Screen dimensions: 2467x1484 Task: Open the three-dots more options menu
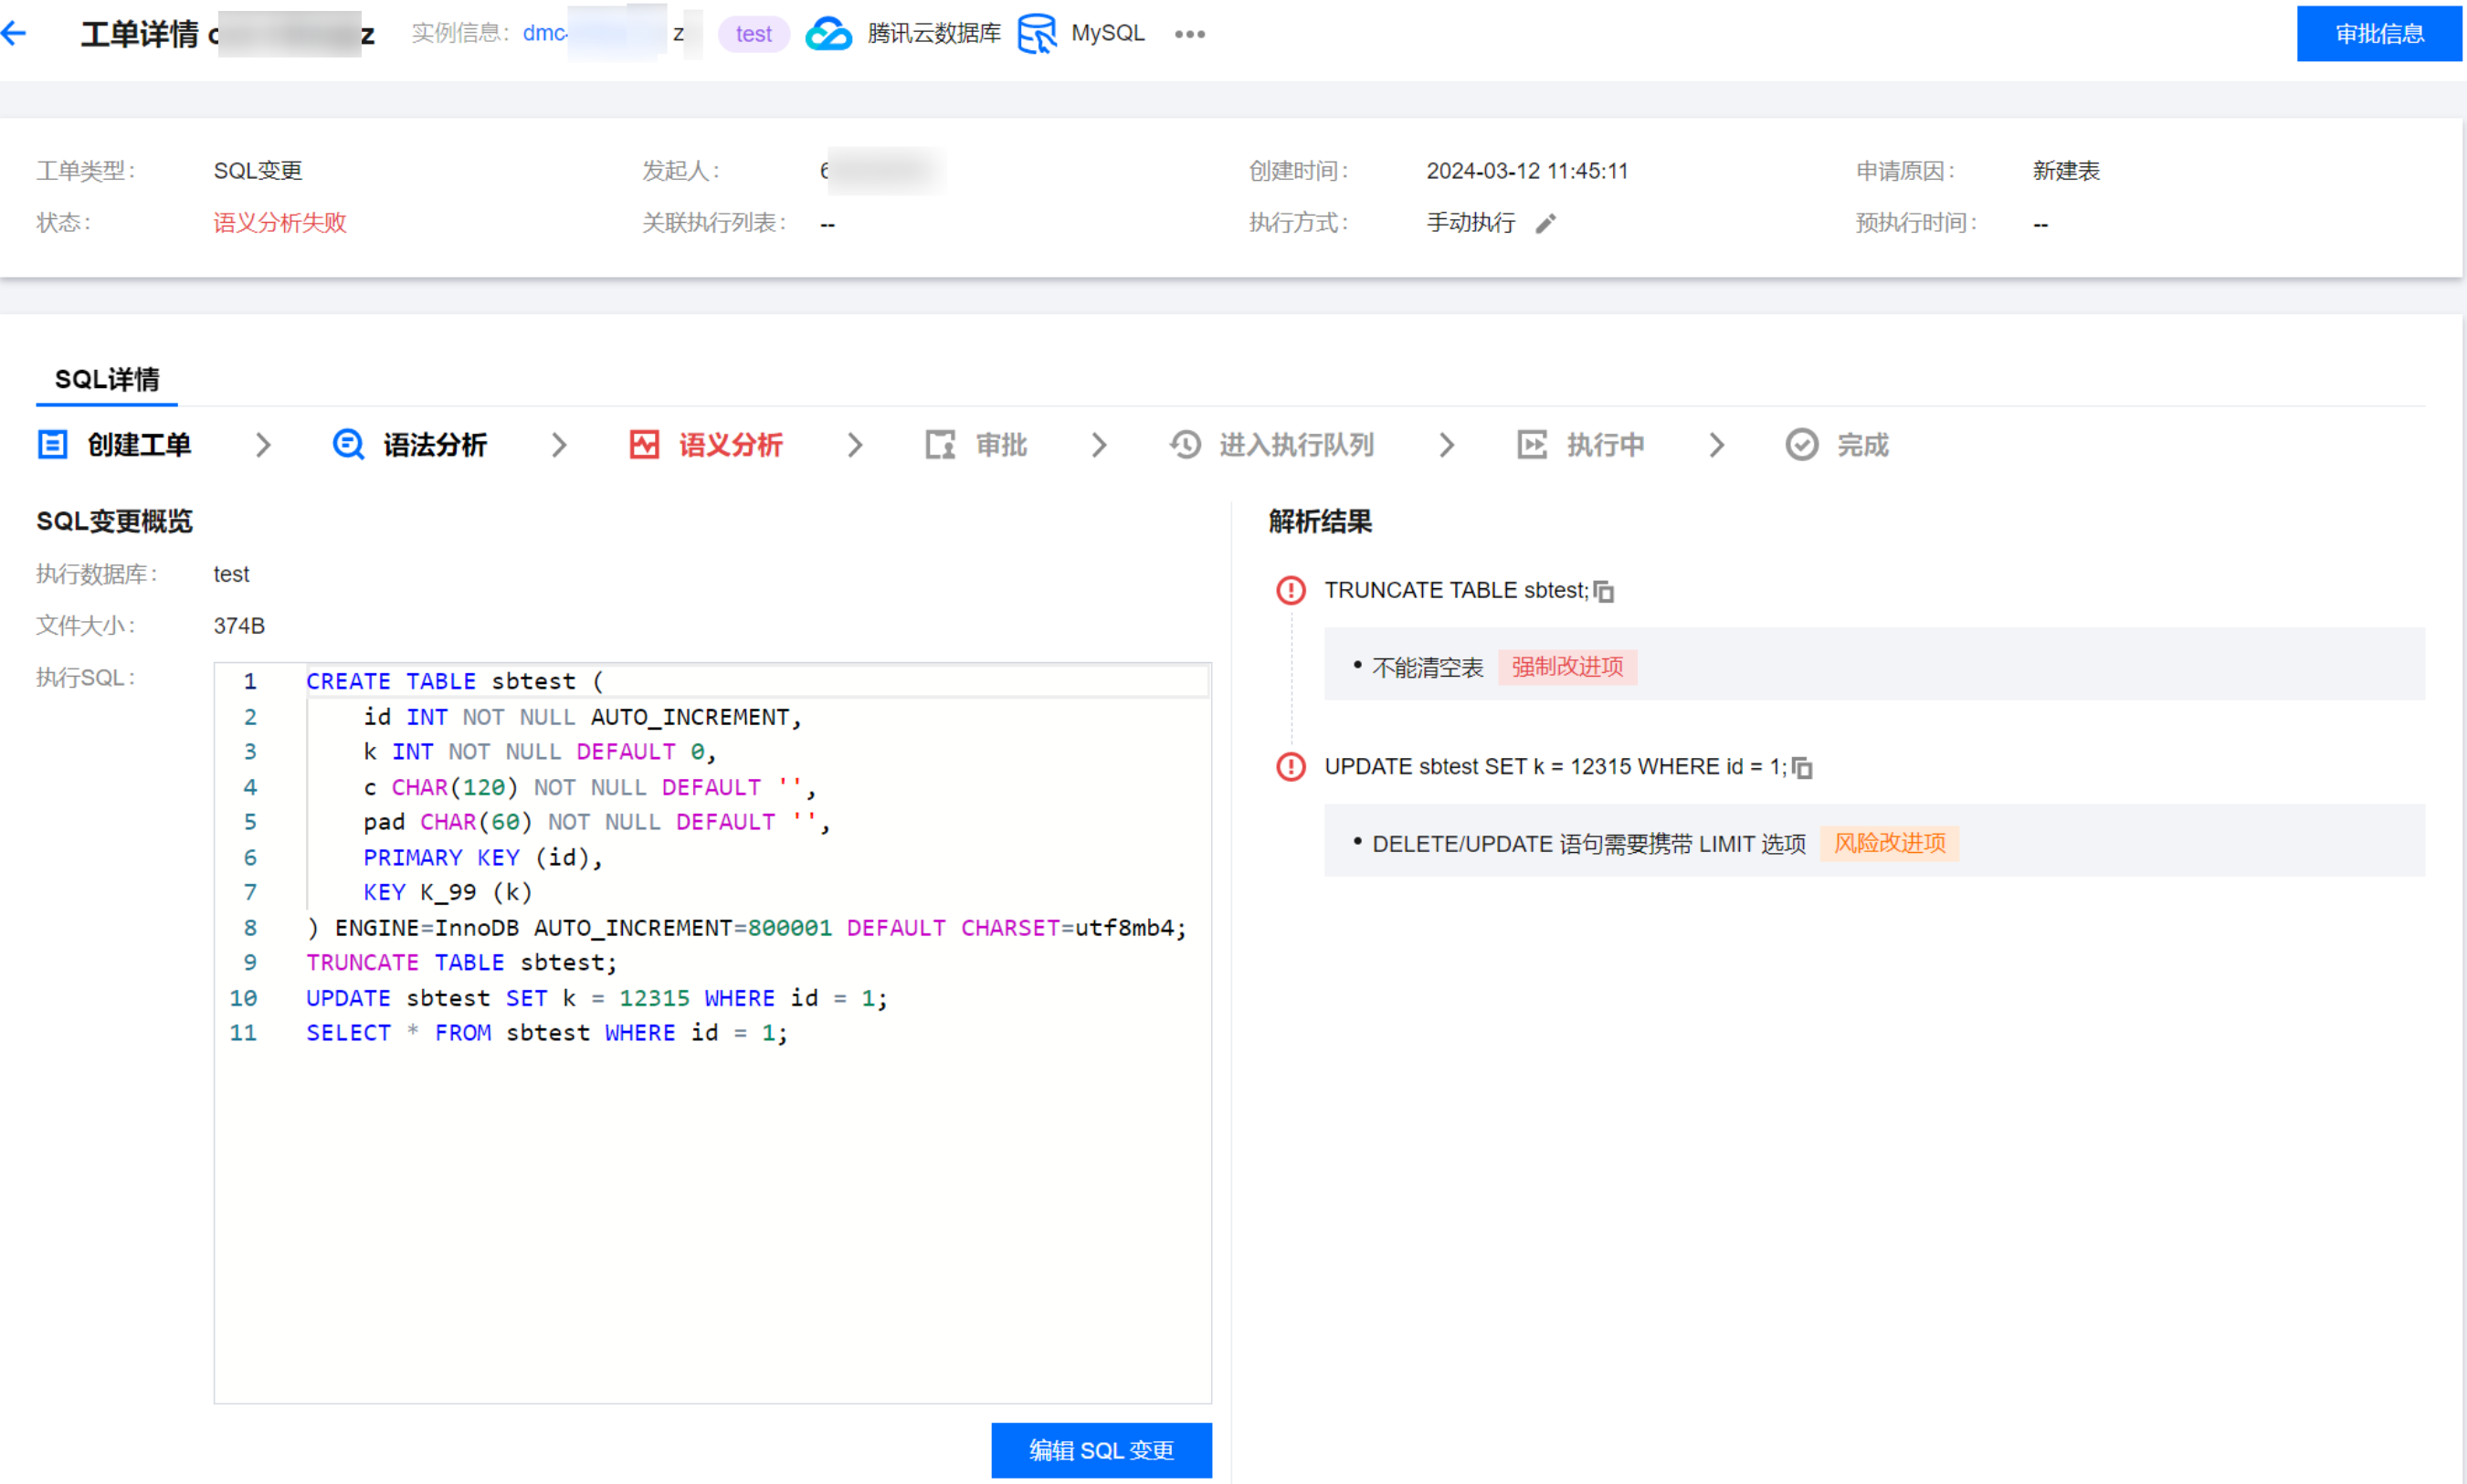tap(1189, 34)
